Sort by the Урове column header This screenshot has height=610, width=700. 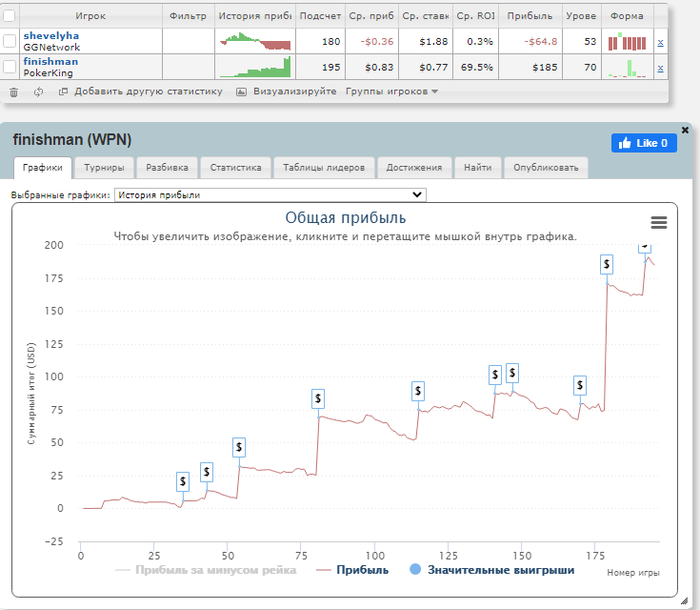click(581, 16)
